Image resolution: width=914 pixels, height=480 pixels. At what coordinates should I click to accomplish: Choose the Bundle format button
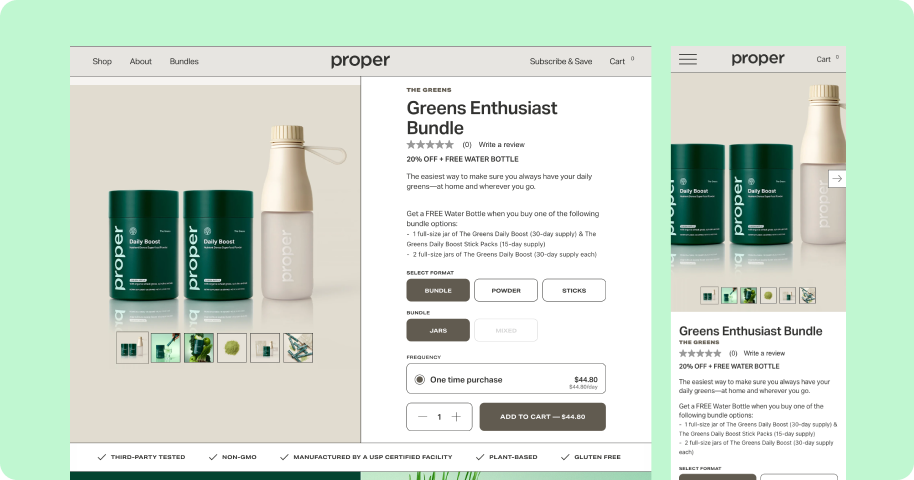click(438, 290)
